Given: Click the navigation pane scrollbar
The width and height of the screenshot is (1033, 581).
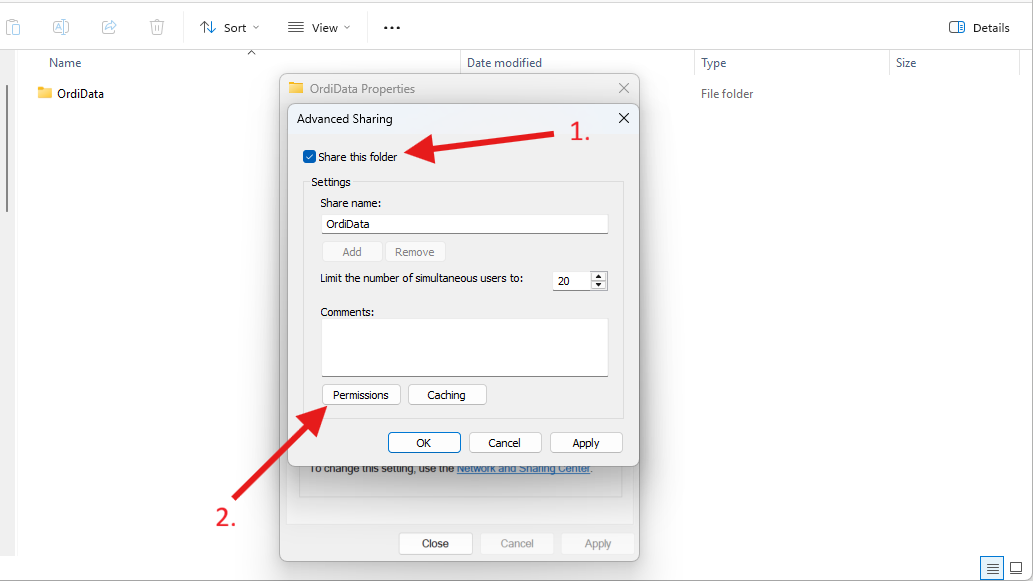Looking at the screenshot, I should pyautogui.click(x=7, y=148).
